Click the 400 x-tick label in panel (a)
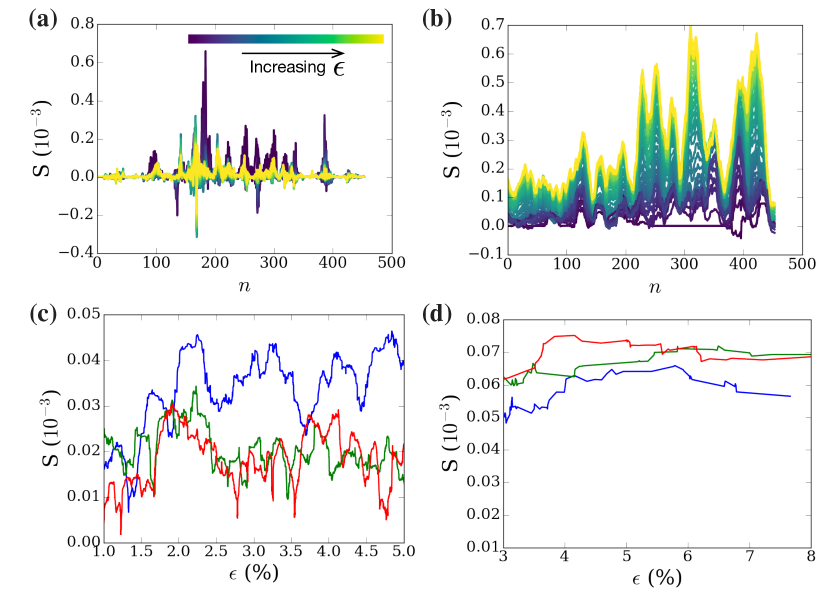830x602 pixels. (332, 263)
